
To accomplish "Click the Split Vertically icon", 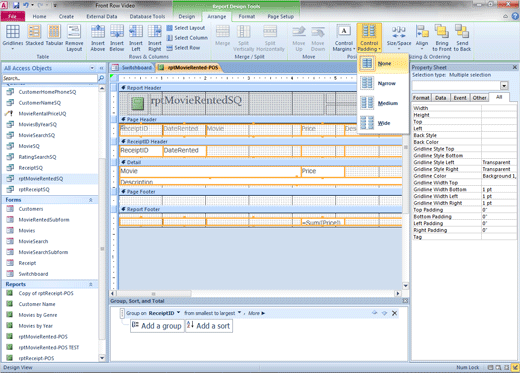I will 243,38.
